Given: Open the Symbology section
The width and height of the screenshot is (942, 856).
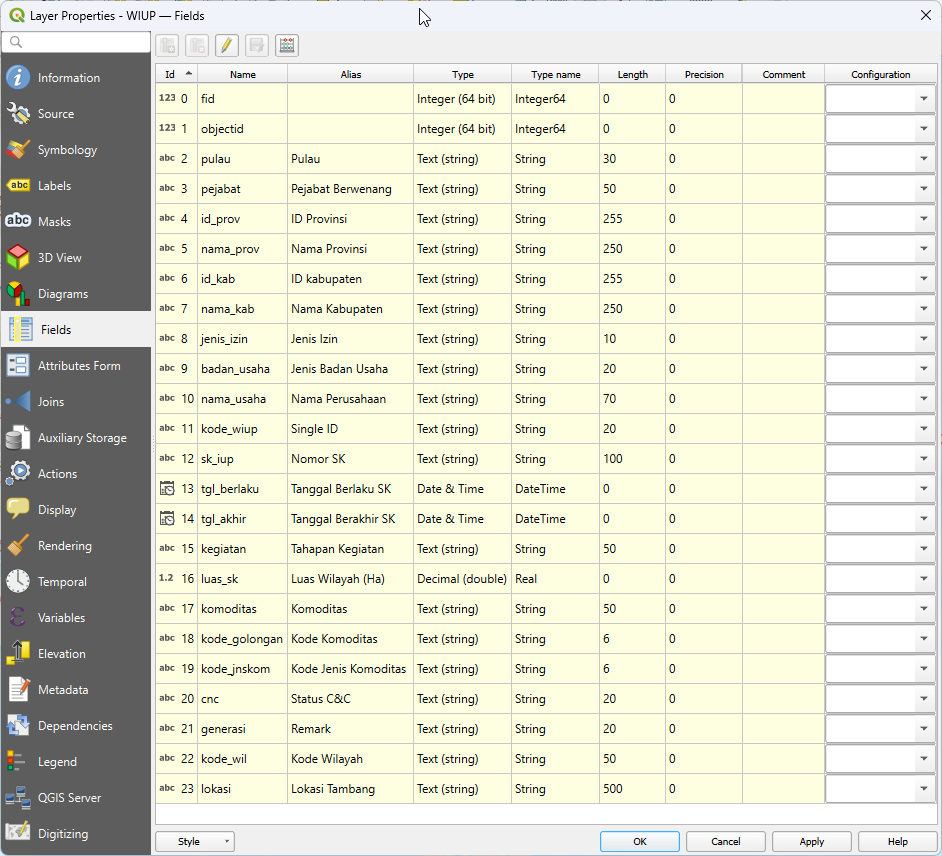Looking at the screenshot, I should click(67, 150).
